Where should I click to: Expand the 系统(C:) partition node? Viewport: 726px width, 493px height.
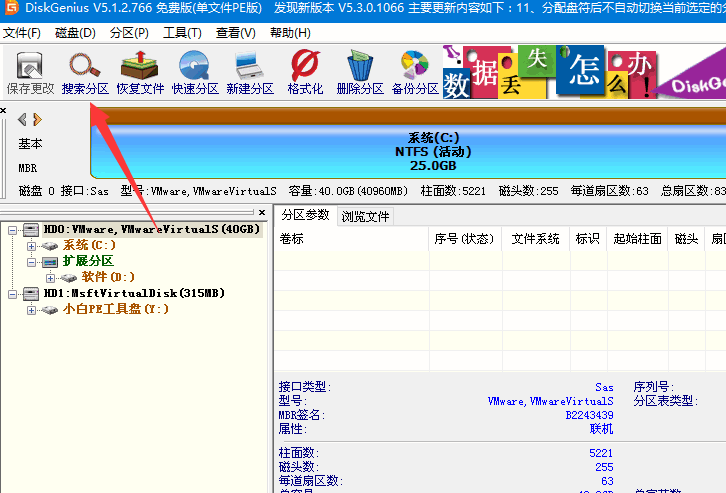[31, 246]
